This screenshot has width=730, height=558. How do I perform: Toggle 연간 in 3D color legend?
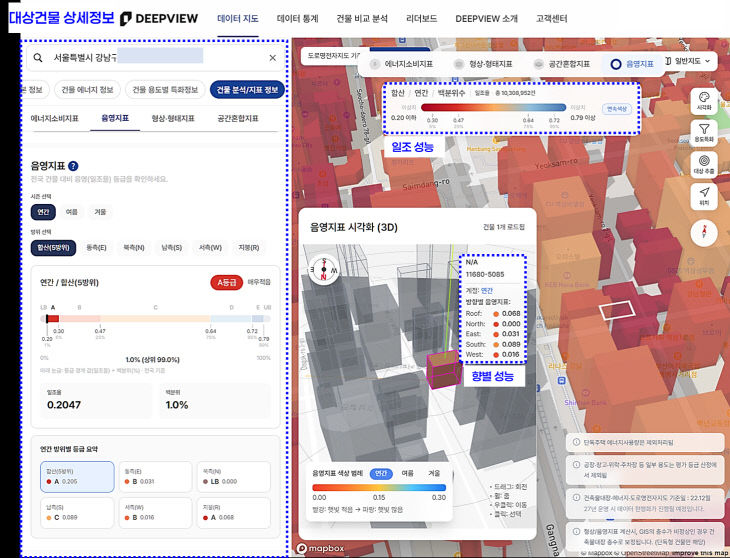coord(381,473)
